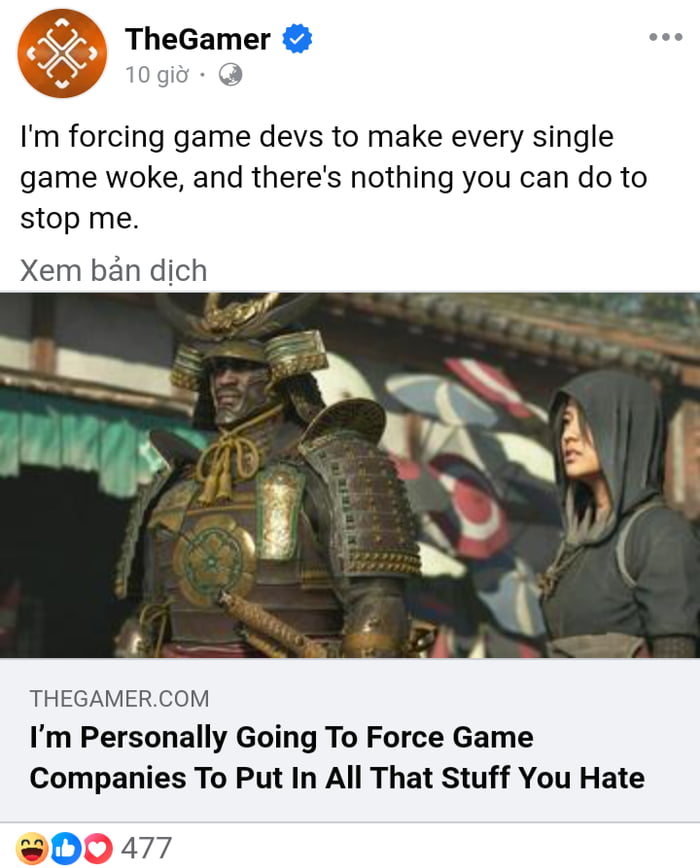The height and width of the screenshot is (868, 700).
Task: Click the blue verified badge
Action: 297,39
